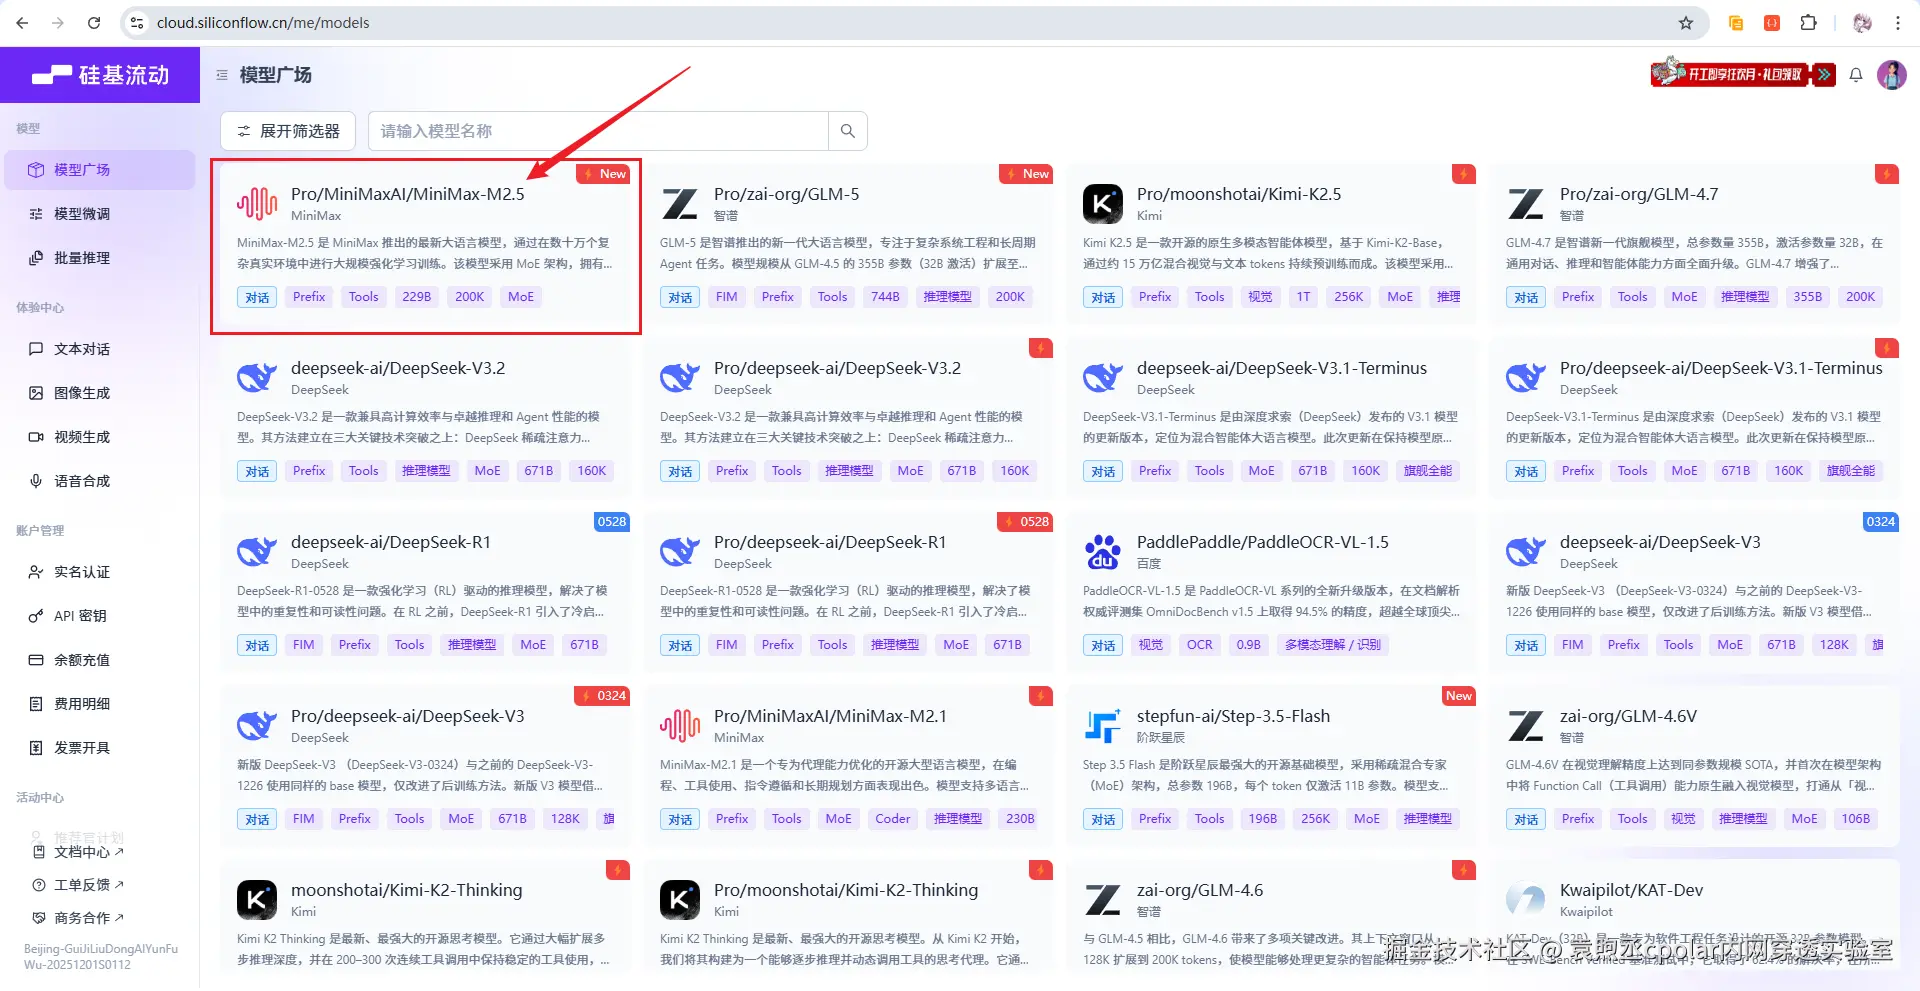Open 模型微调 in sidebar
The width and height of the screenshot is (1920, 991).
click(99, 214)
